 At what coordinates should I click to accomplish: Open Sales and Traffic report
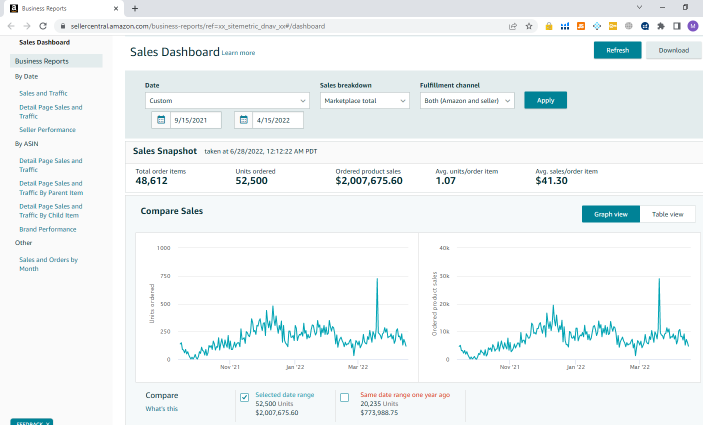43,93
